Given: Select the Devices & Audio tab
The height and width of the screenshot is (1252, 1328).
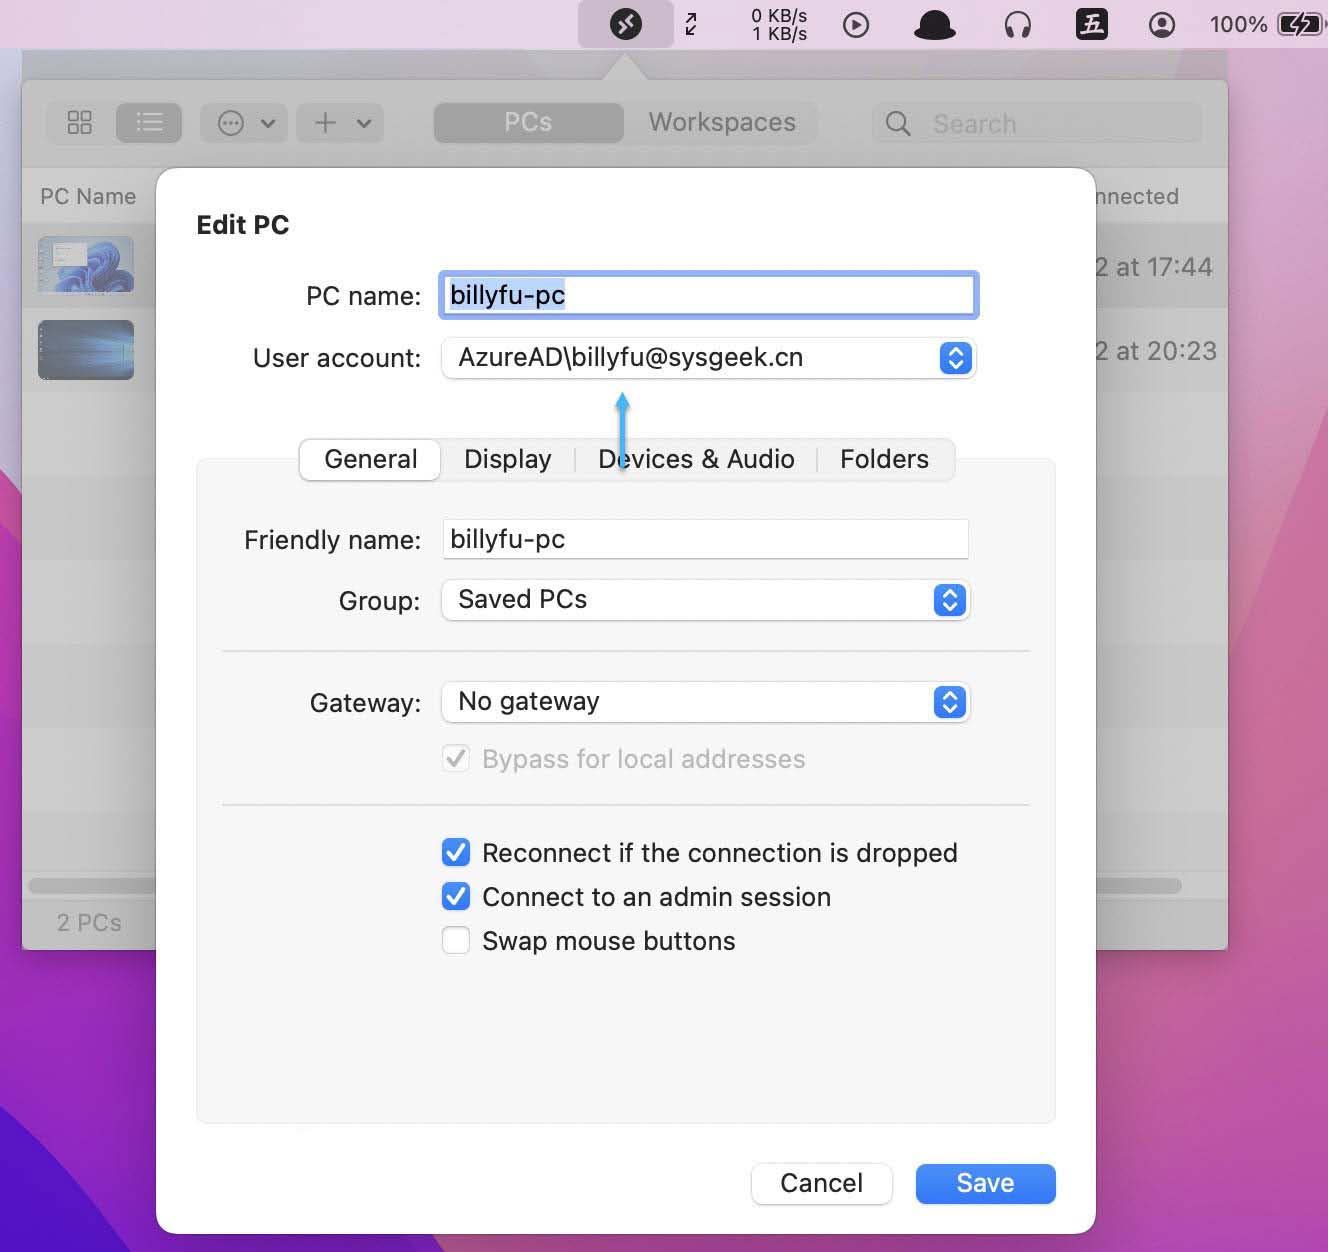Looking at the screenshot, I should point(696,459).
